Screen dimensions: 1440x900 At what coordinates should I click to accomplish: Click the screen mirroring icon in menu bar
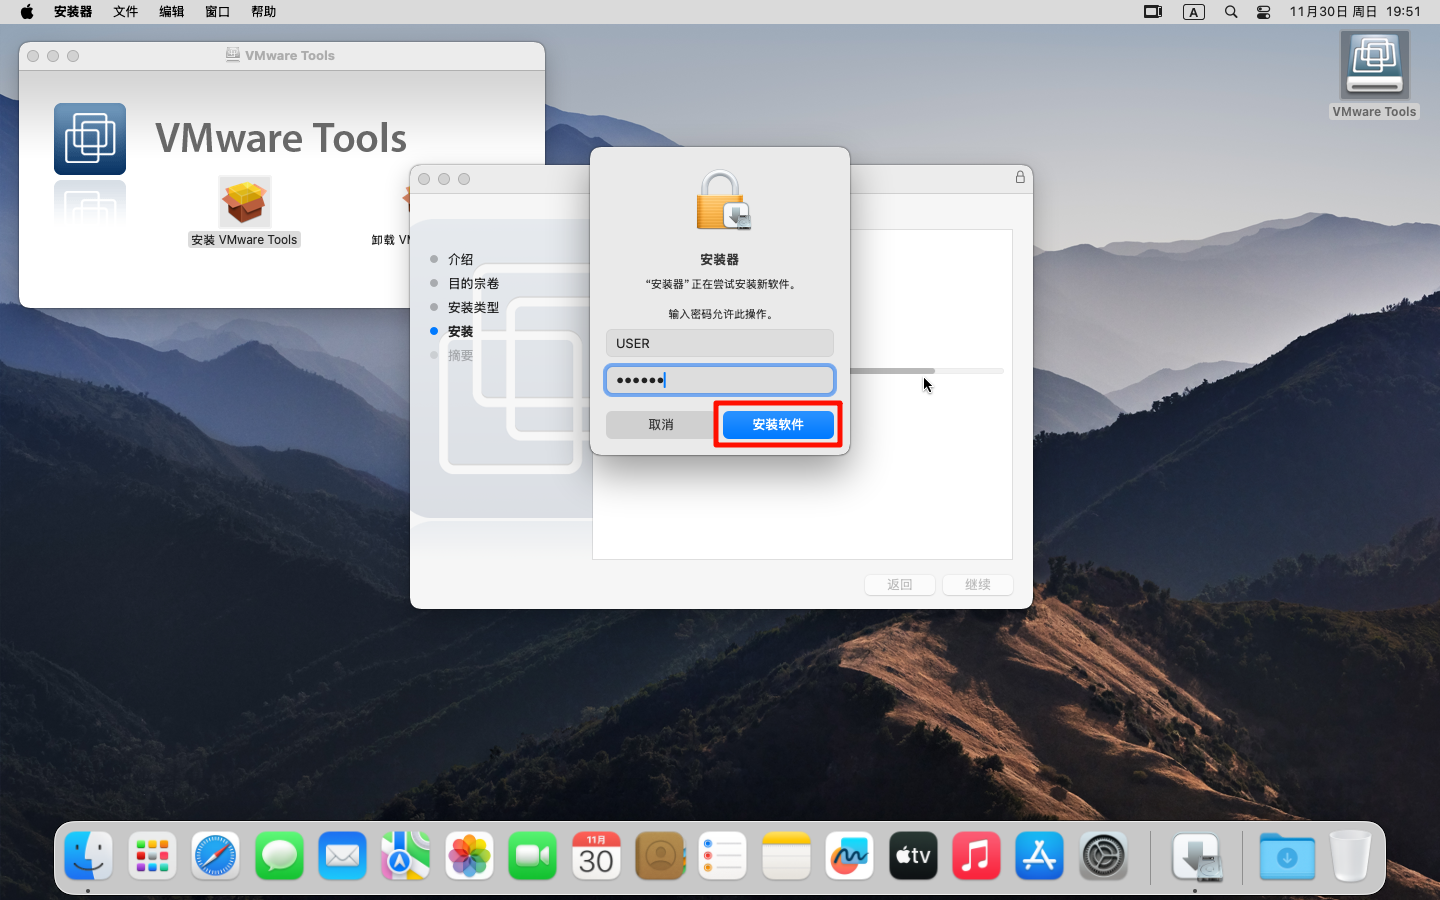click(1153, 12)
